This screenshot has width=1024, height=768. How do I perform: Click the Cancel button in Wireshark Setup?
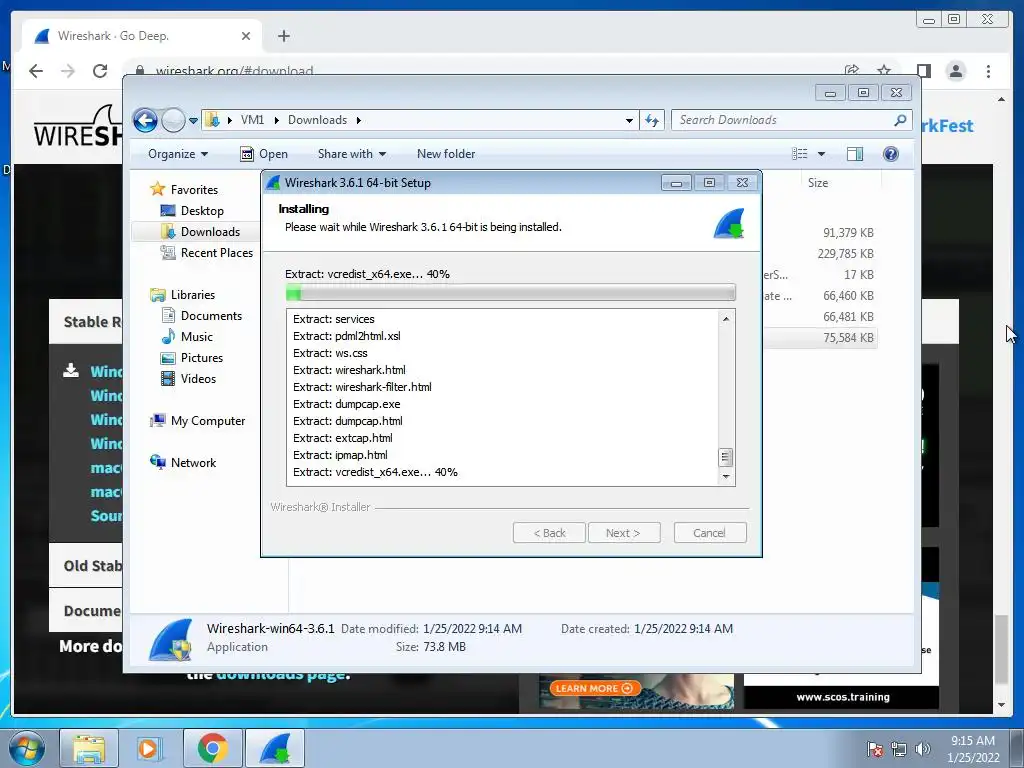pos(710,533)
